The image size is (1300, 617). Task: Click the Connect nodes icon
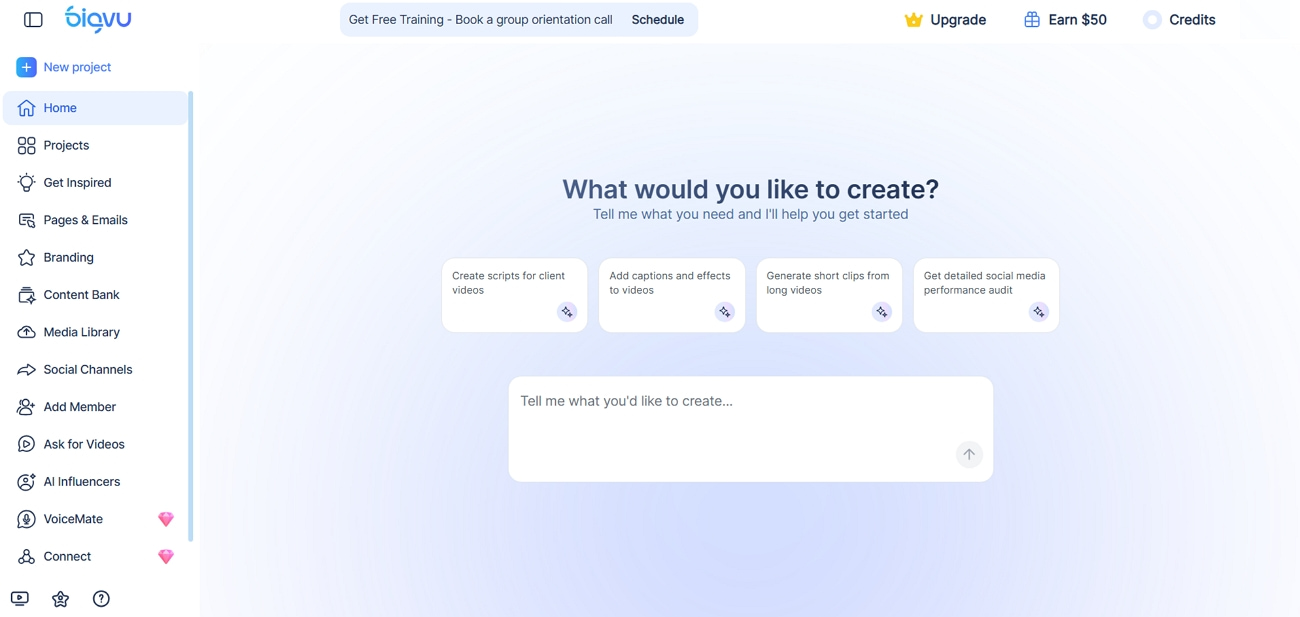point(26,556)
